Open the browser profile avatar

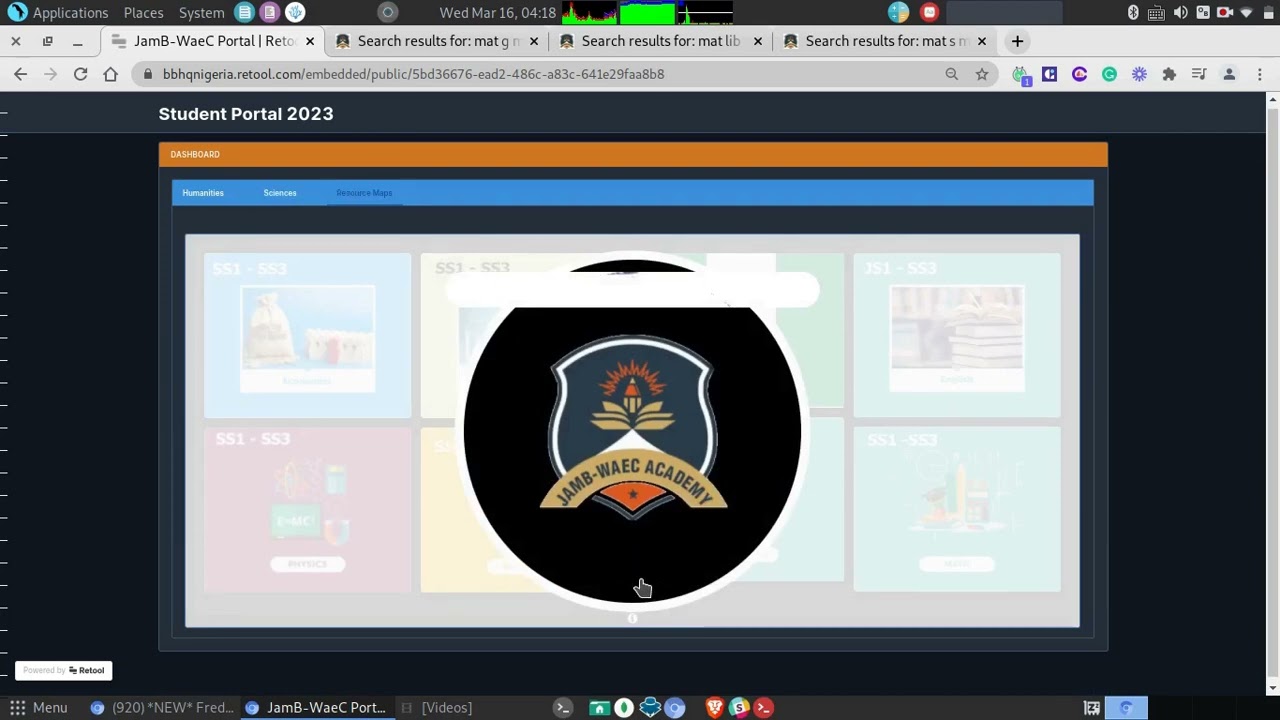pyautogui.click(x=1229, y=74)
